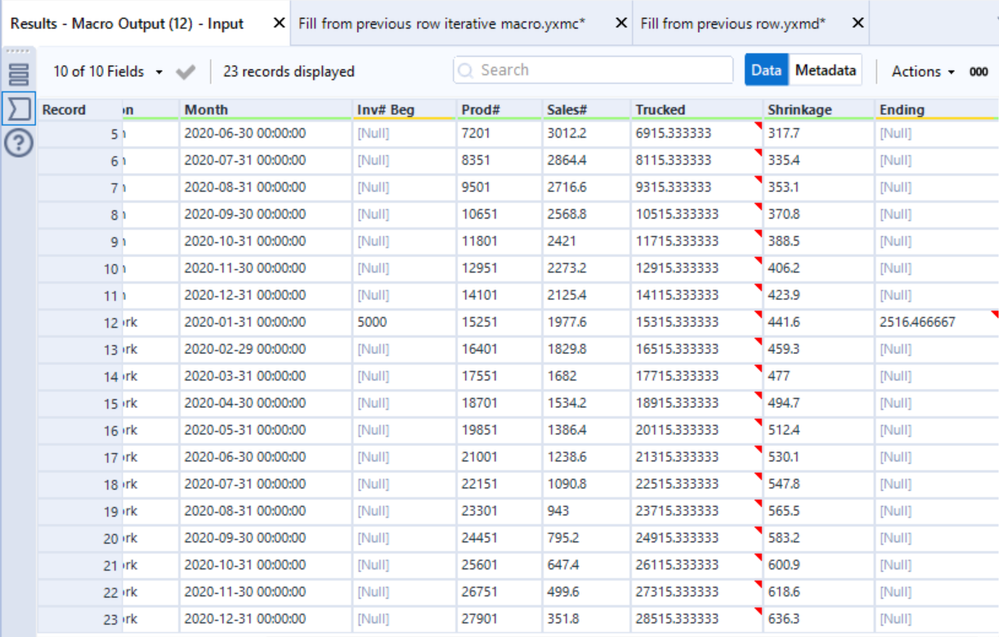Select Inv# Beg Null cell in record 5

[x=404, y=134]
